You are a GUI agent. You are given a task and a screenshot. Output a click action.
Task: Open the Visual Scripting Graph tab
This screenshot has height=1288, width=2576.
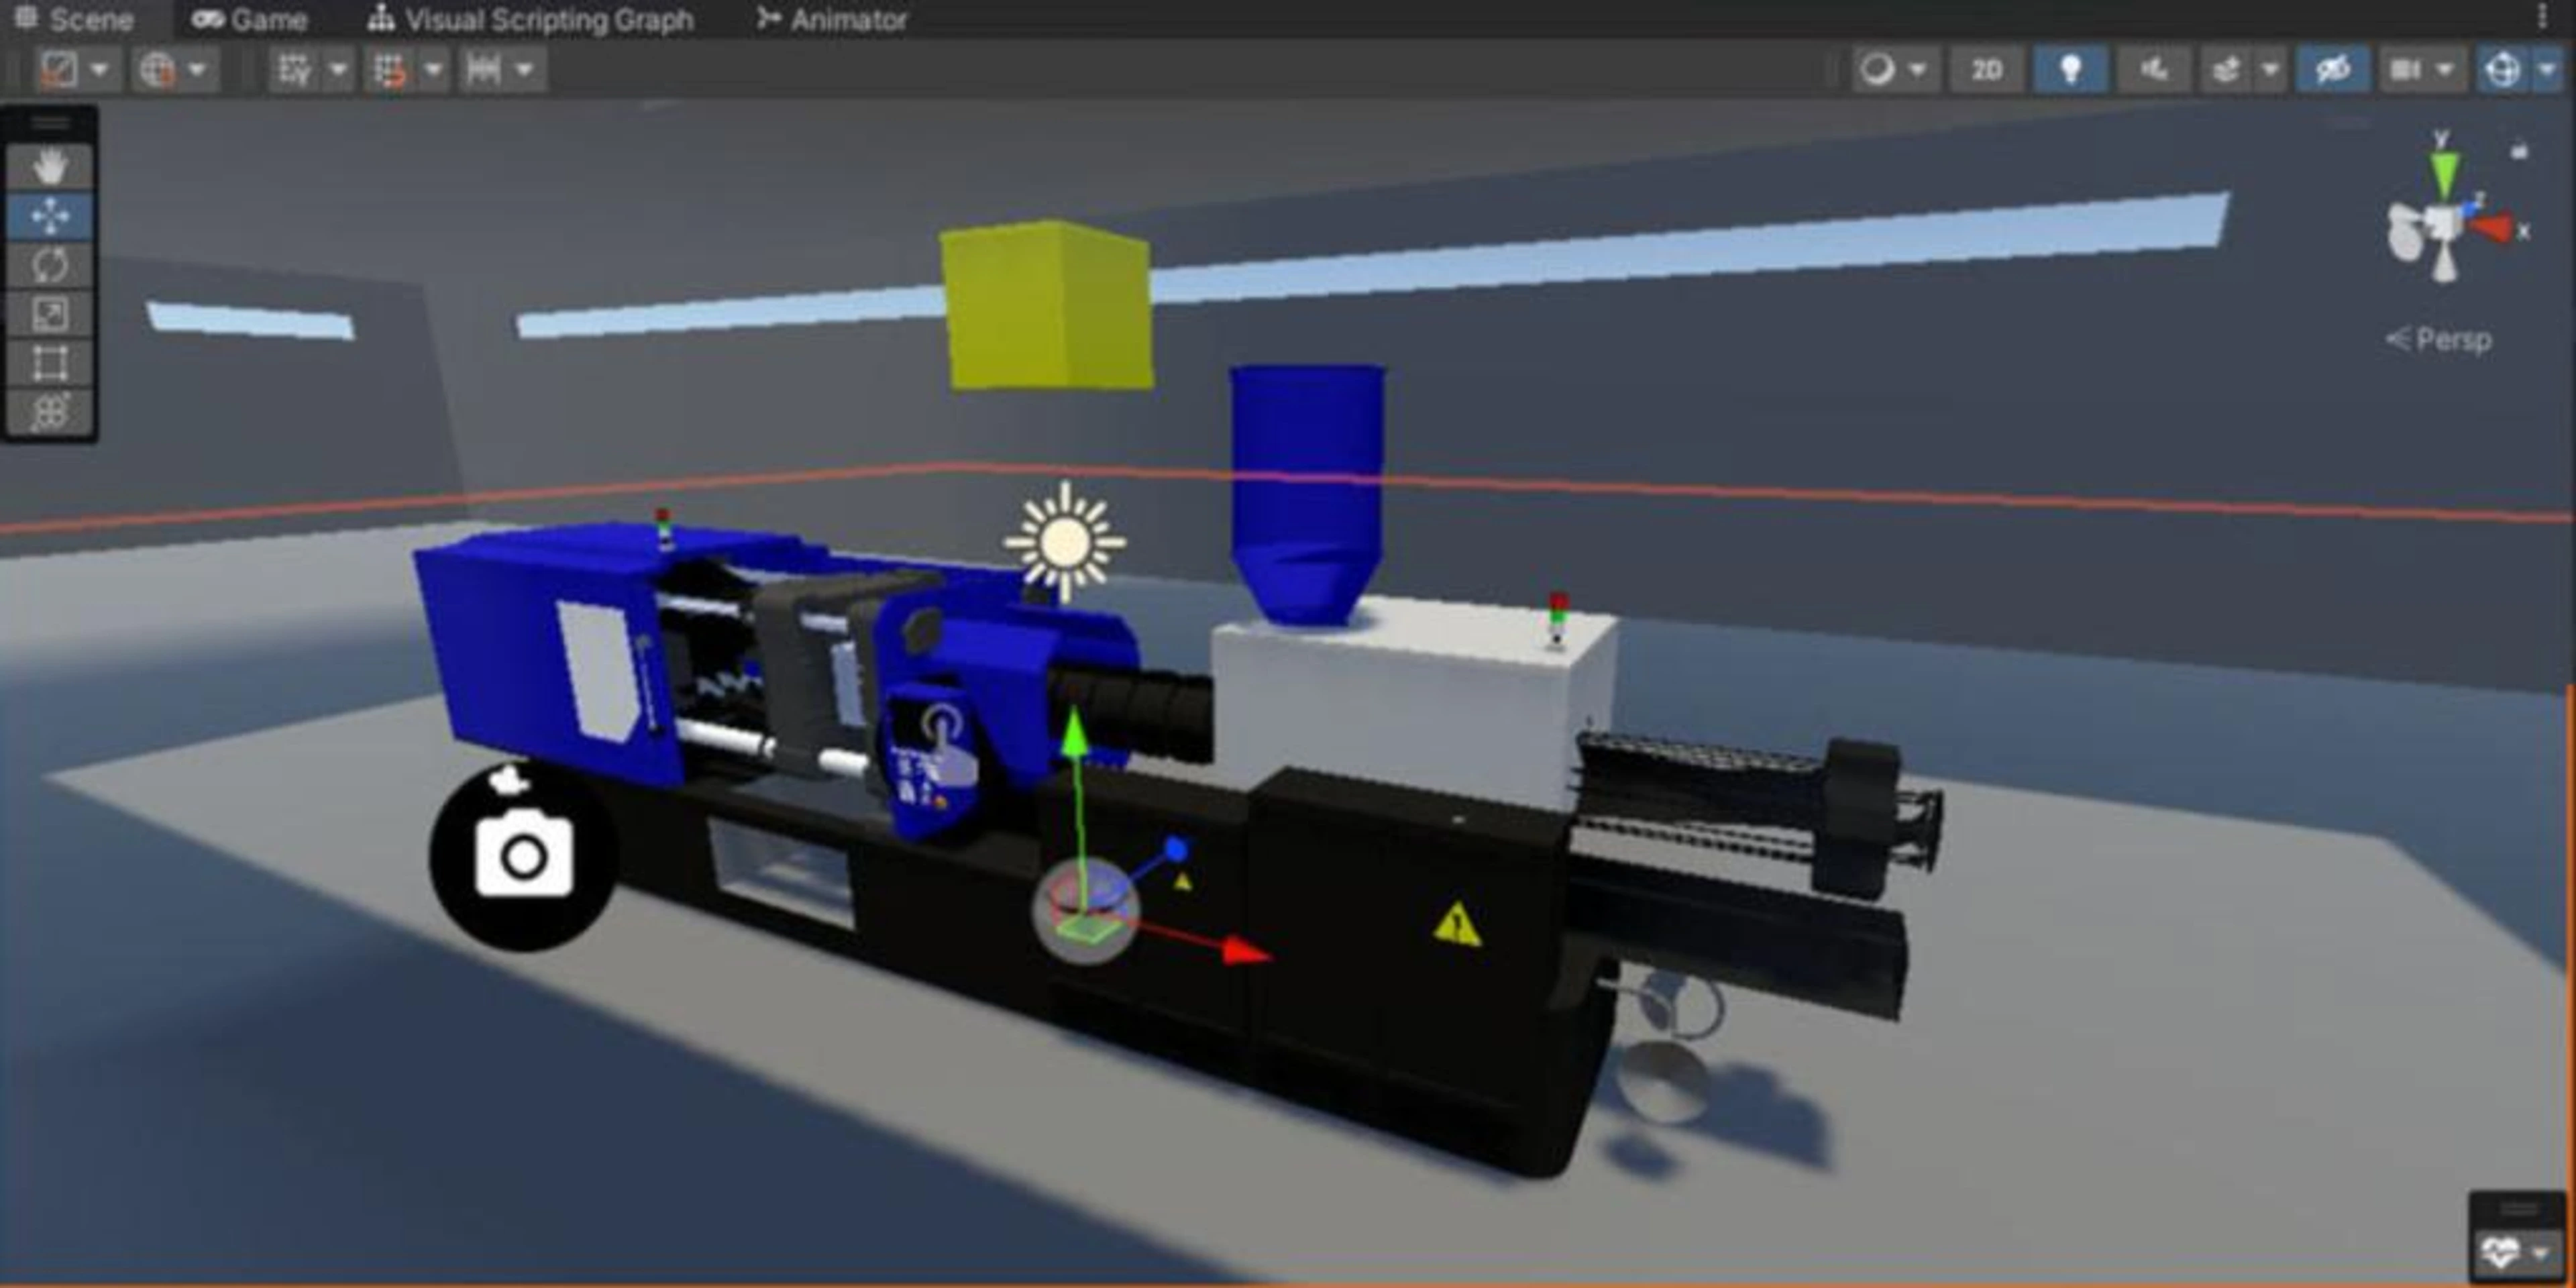(530, 19)
